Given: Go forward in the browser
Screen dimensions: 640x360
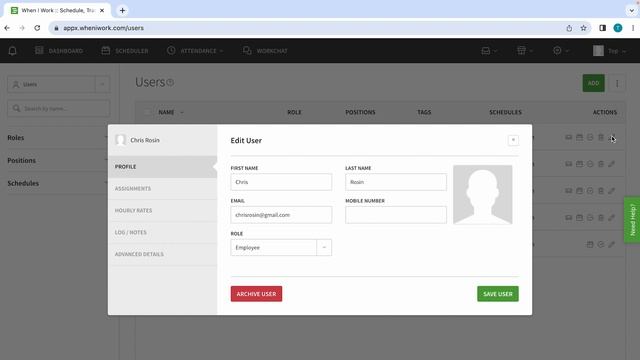Looking at the screenshot, I should pos(22,28).
